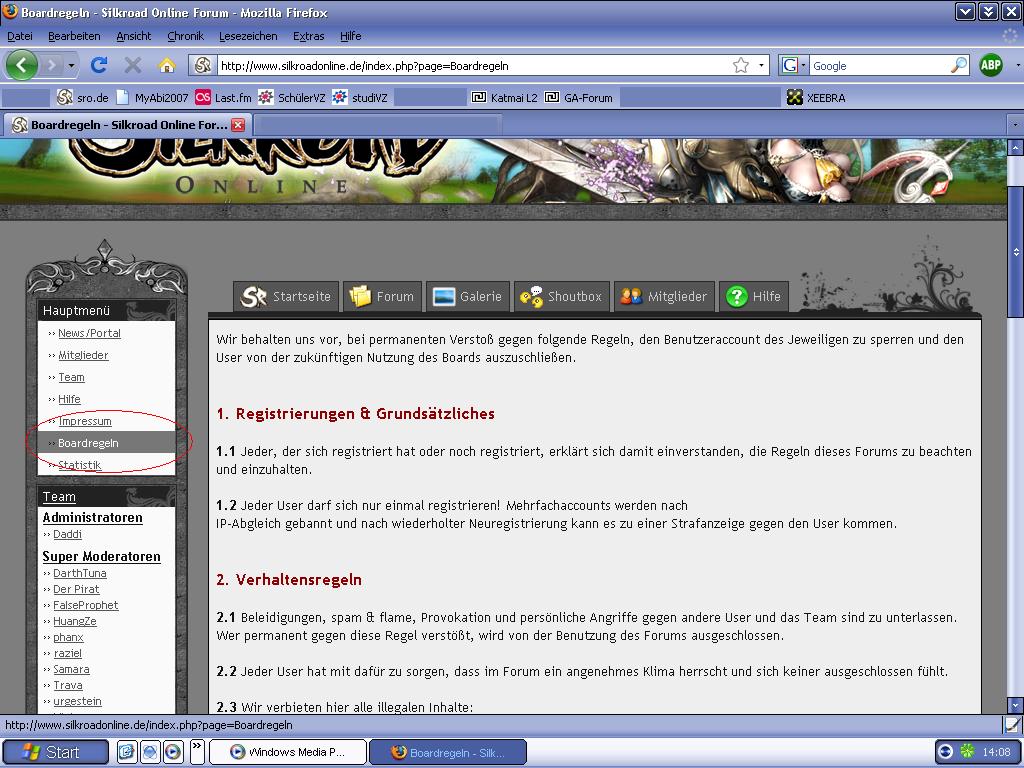The height and width of the screenshot is (768, 1024).
Task: Click the Google search magnifier icon
Action: (959, 65)
